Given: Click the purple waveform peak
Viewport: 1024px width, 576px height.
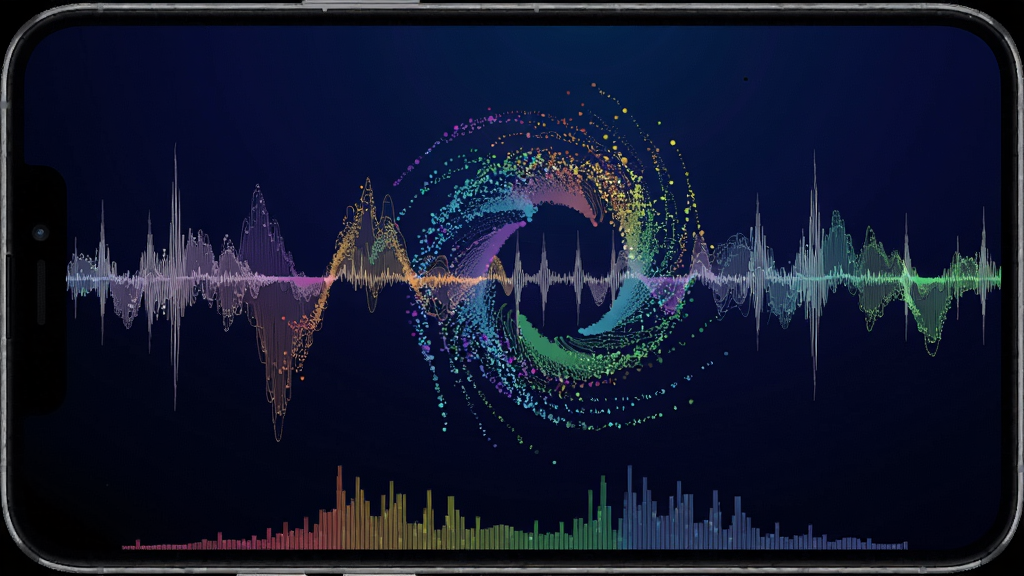Looking at the screenshot, I should click(258, 230).
